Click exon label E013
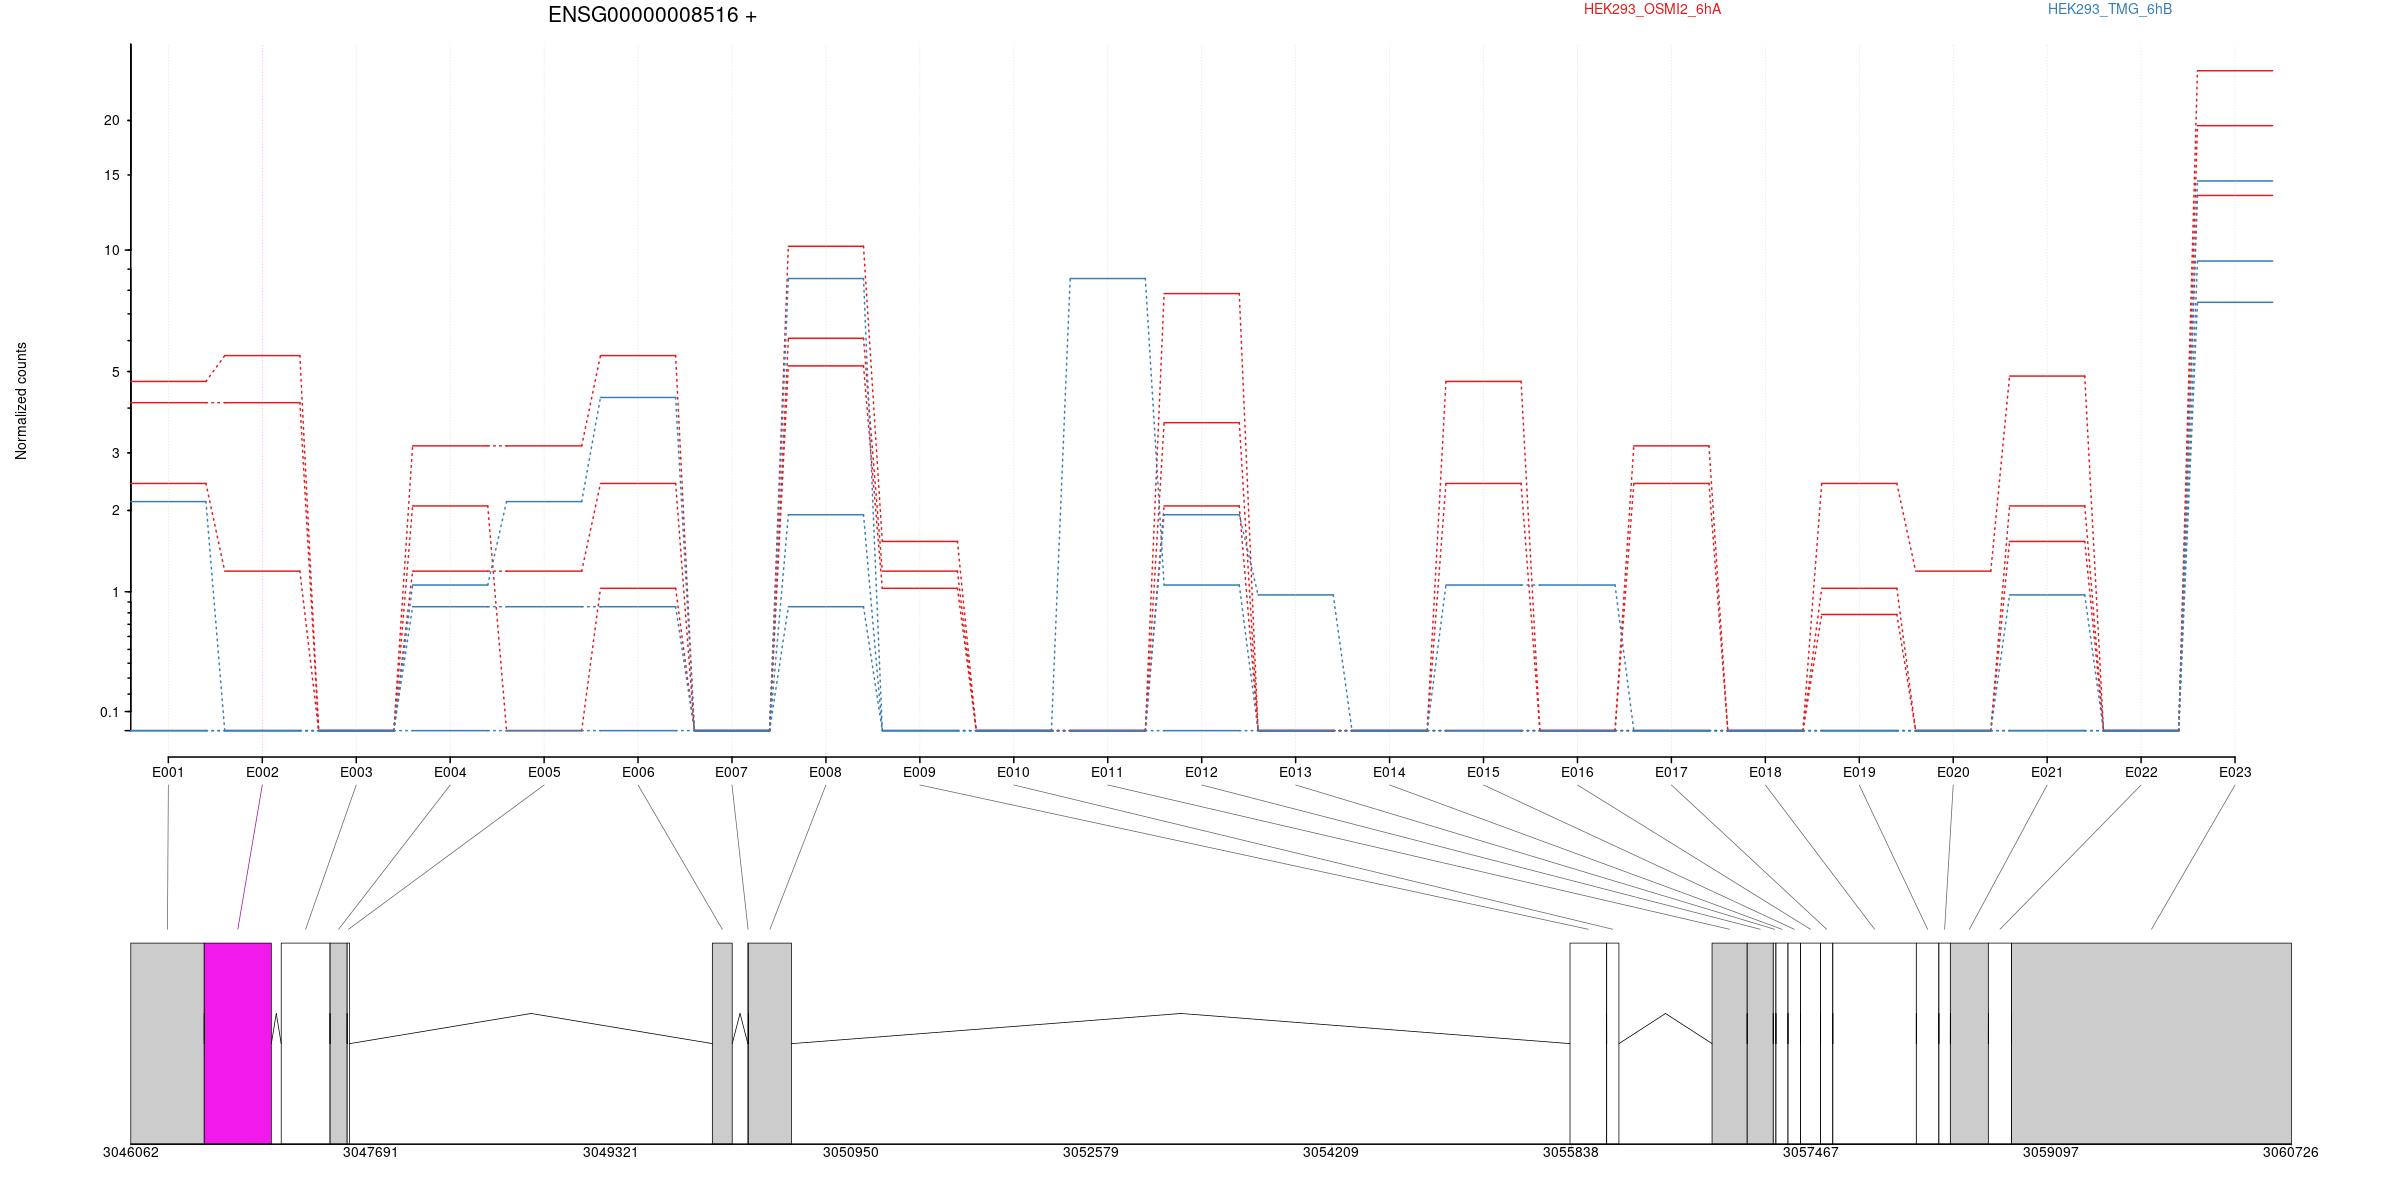2400x1200 pixels. [x=1295, y=772]
